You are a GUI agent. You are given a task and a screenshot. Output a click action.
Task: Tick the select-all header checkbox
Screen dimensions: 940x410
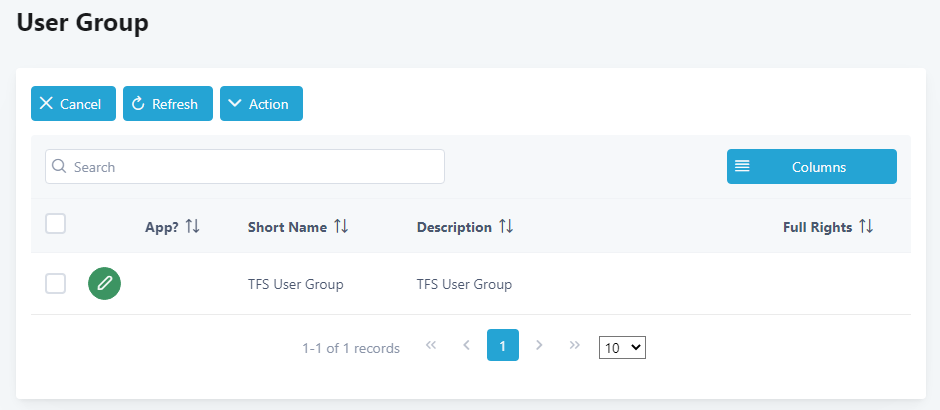56,224
